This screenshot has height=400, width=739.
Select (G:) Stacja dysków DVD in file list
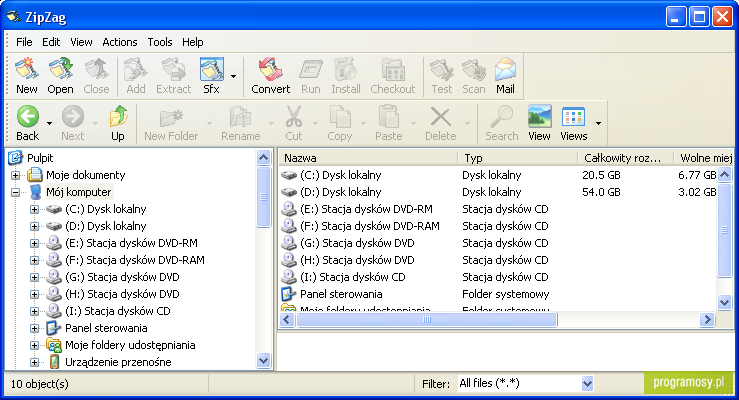click(357, 243)
